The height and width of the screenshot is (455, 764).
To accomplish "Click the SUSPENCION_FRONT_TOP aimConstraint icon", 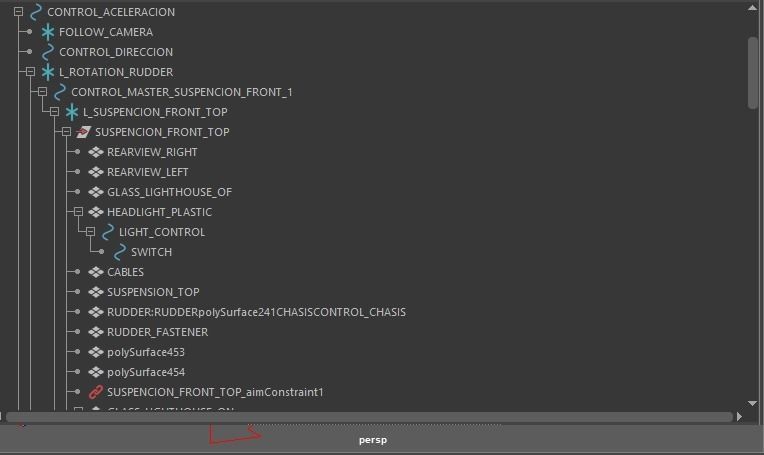I will [x=95, y=392].
